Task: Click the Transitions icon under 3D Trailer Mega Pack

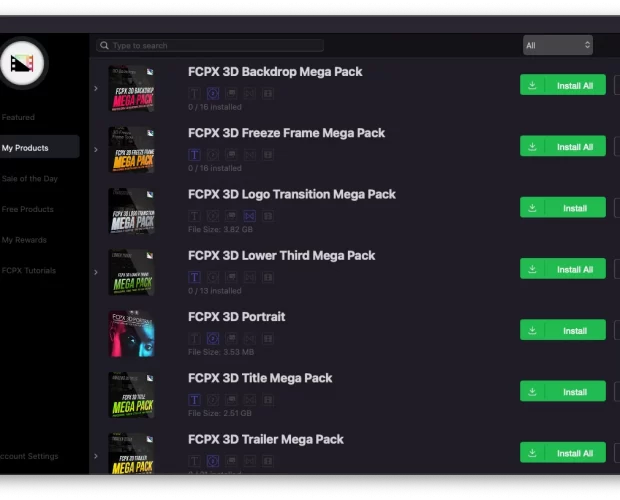Action: click(x=250, y=461)
